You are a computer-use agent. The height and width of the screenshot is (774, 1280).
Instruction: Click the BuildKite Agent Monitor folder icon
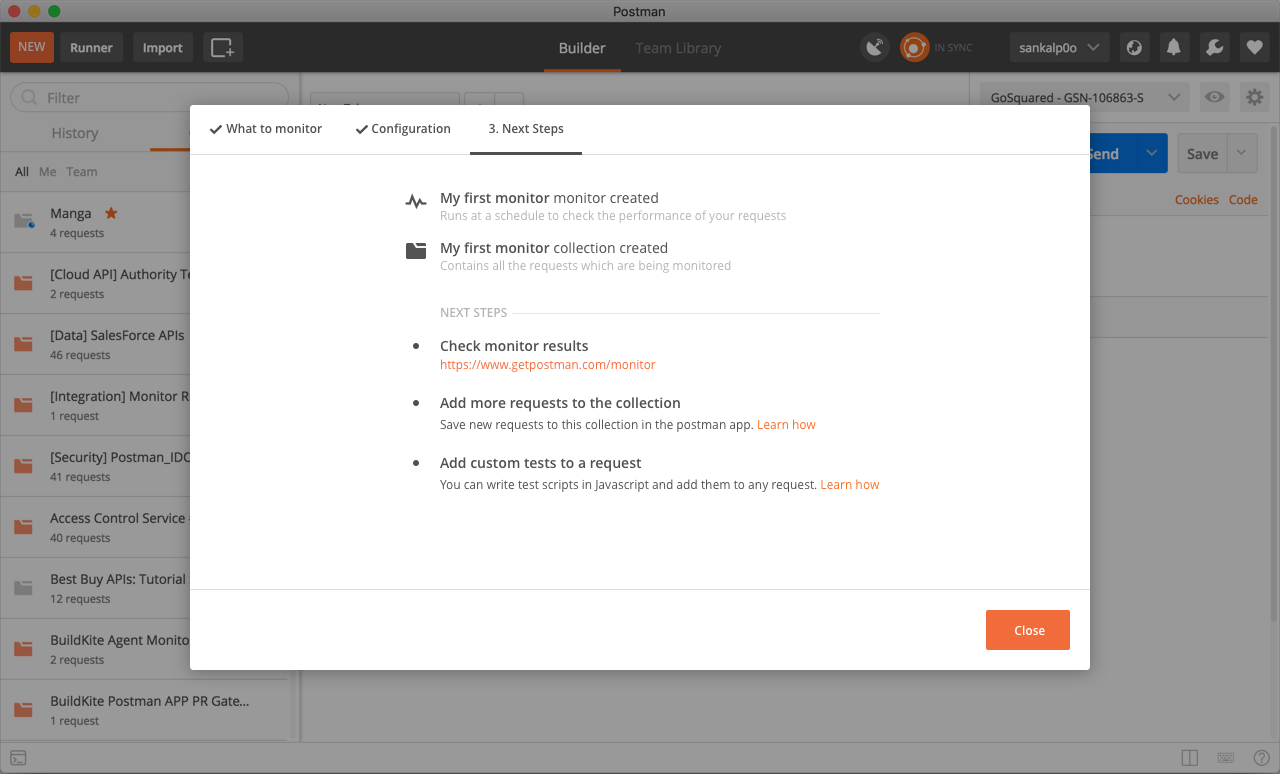(24, 649)
